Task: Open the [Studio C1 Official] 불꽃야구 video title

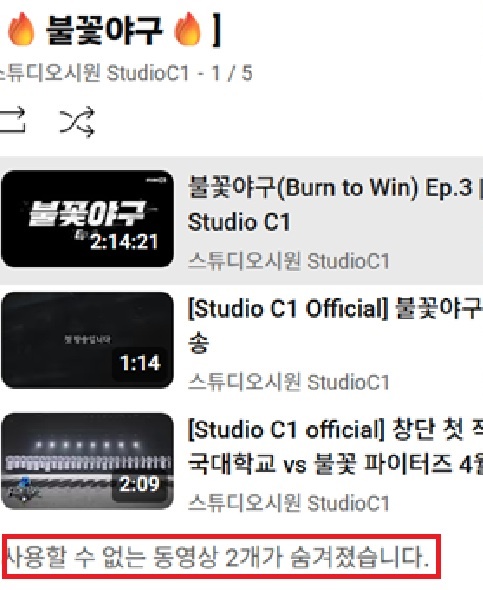Action: tap(335, 325)
